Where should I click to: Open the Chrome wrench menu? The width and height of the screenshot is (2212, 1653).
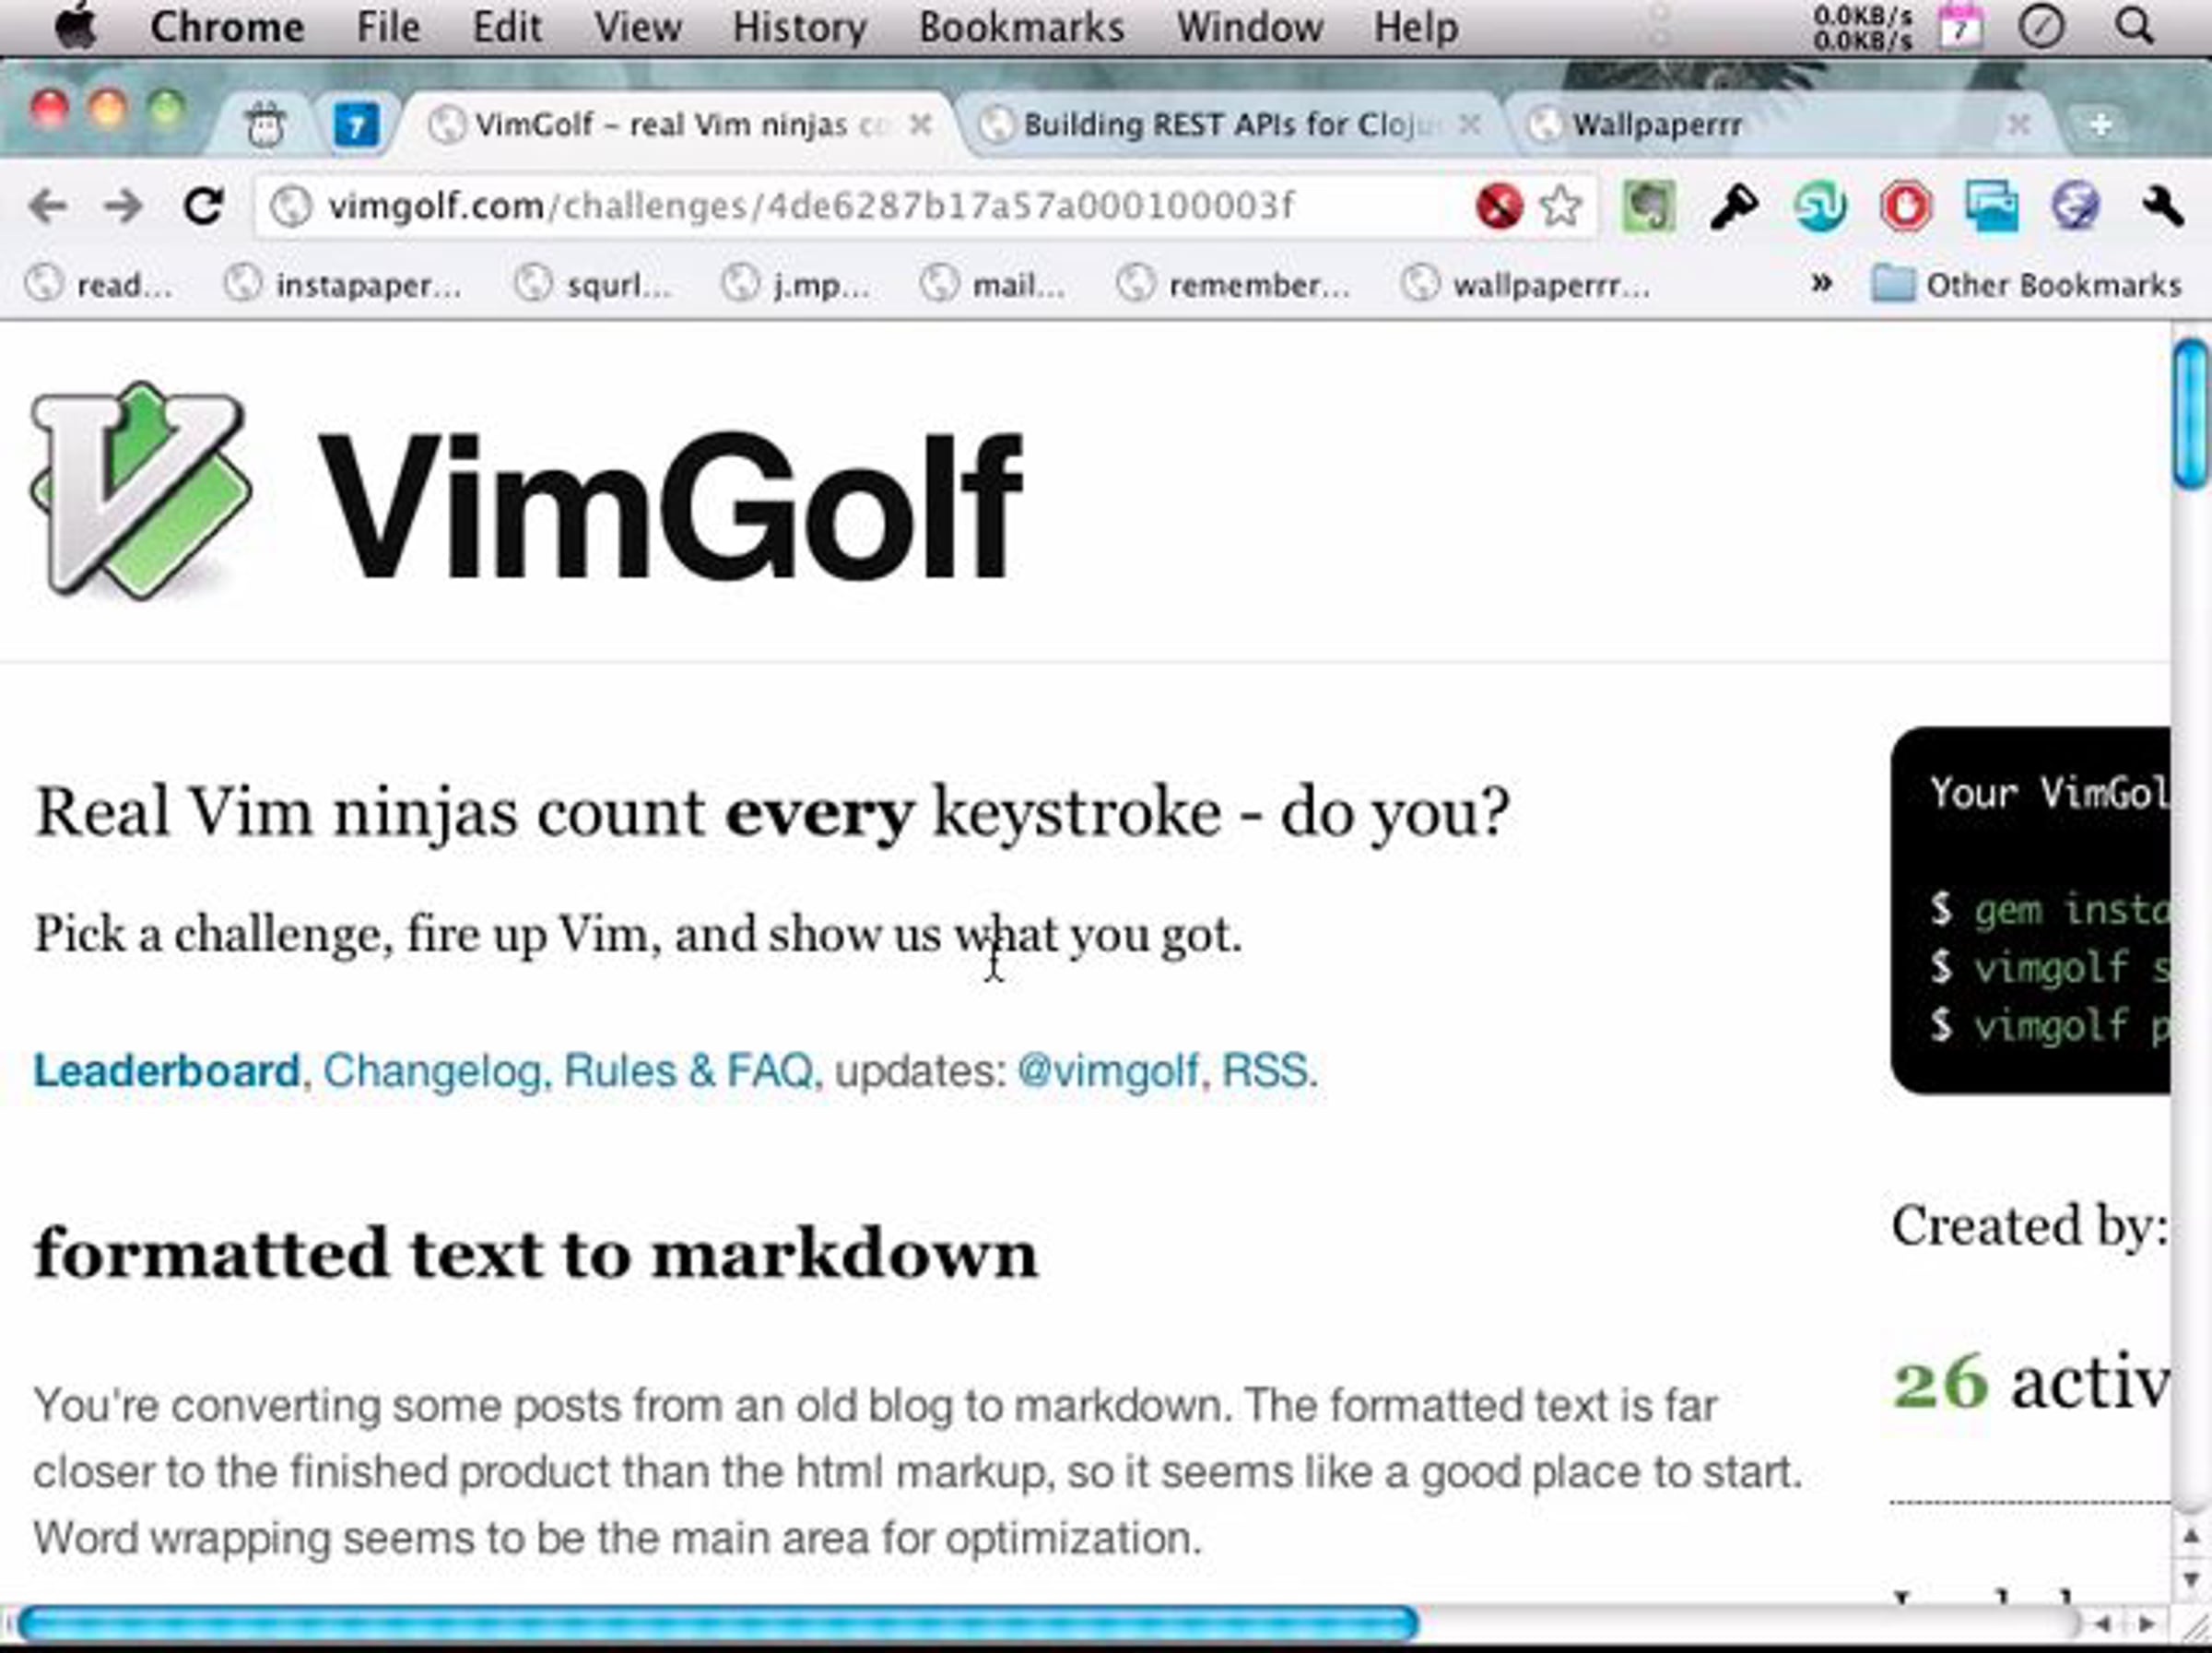coord(2162,206)
